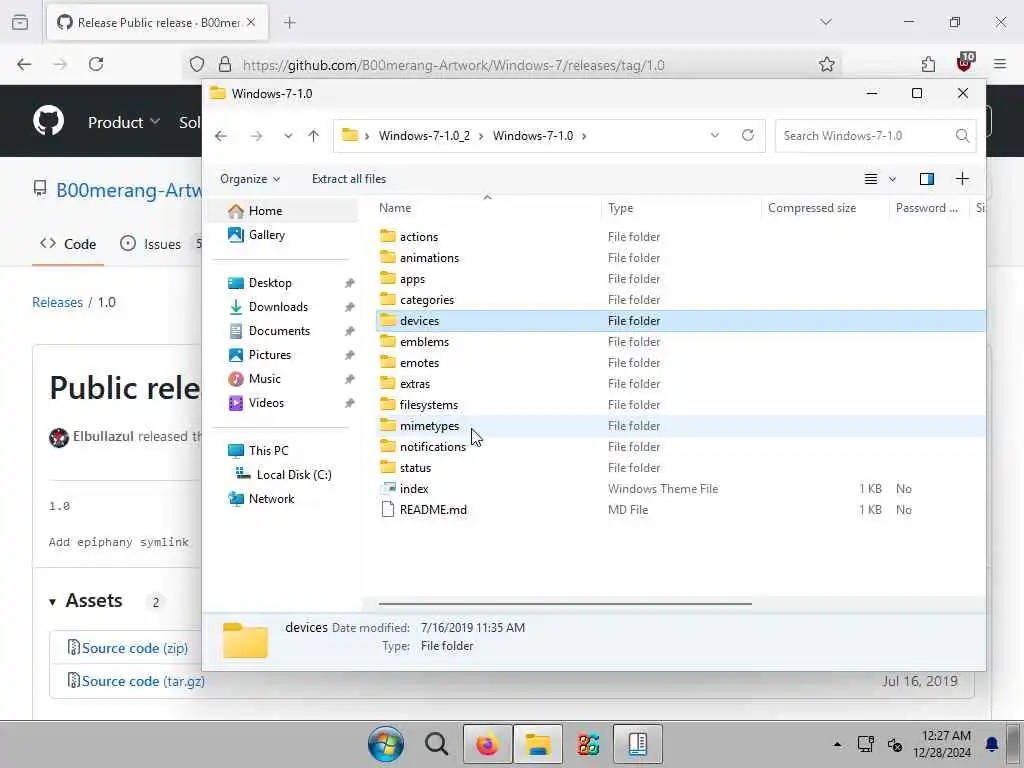Screen dimensions: 1024x768
Task: Open Firefox extensions puzzle icon
Action: point(928,64)
